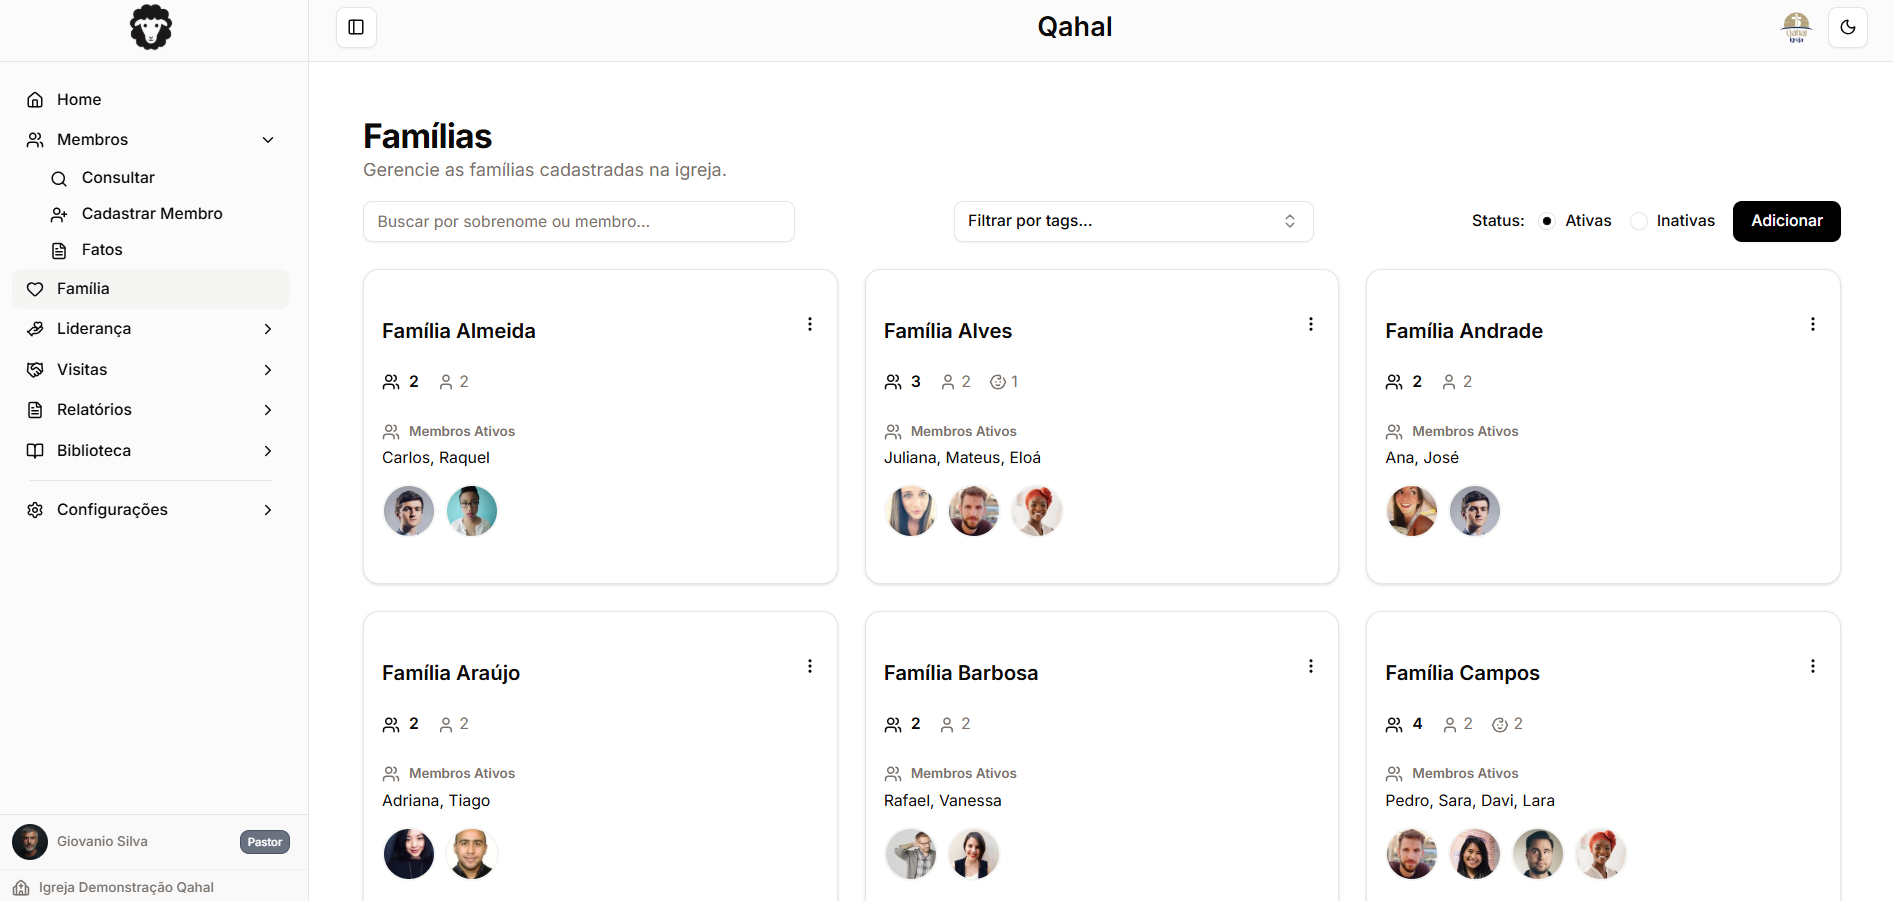
Task: Open the Consultar search icon under Membros
Action: pos(60,177)
